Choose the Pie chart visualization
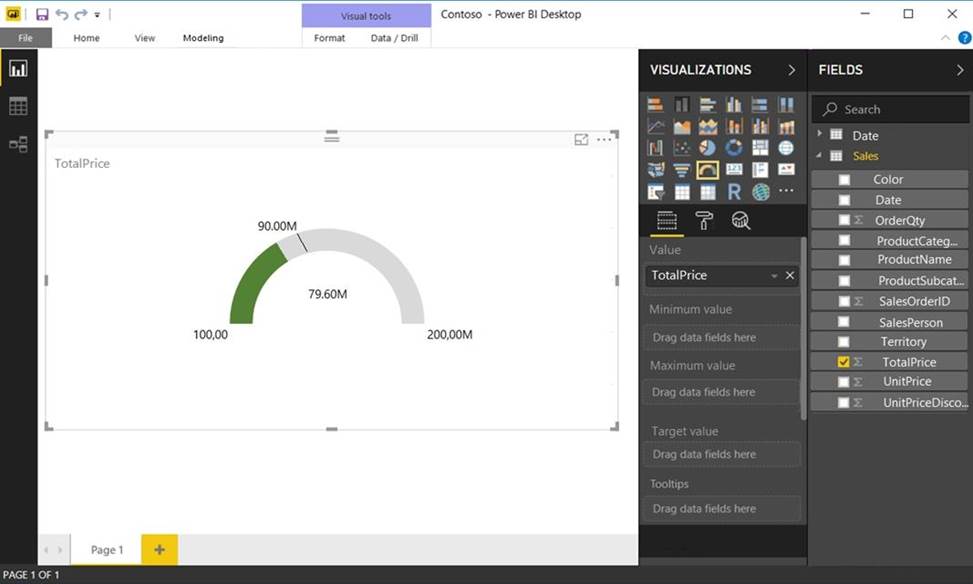Viewport: 973px width, 584px height. 708,148
